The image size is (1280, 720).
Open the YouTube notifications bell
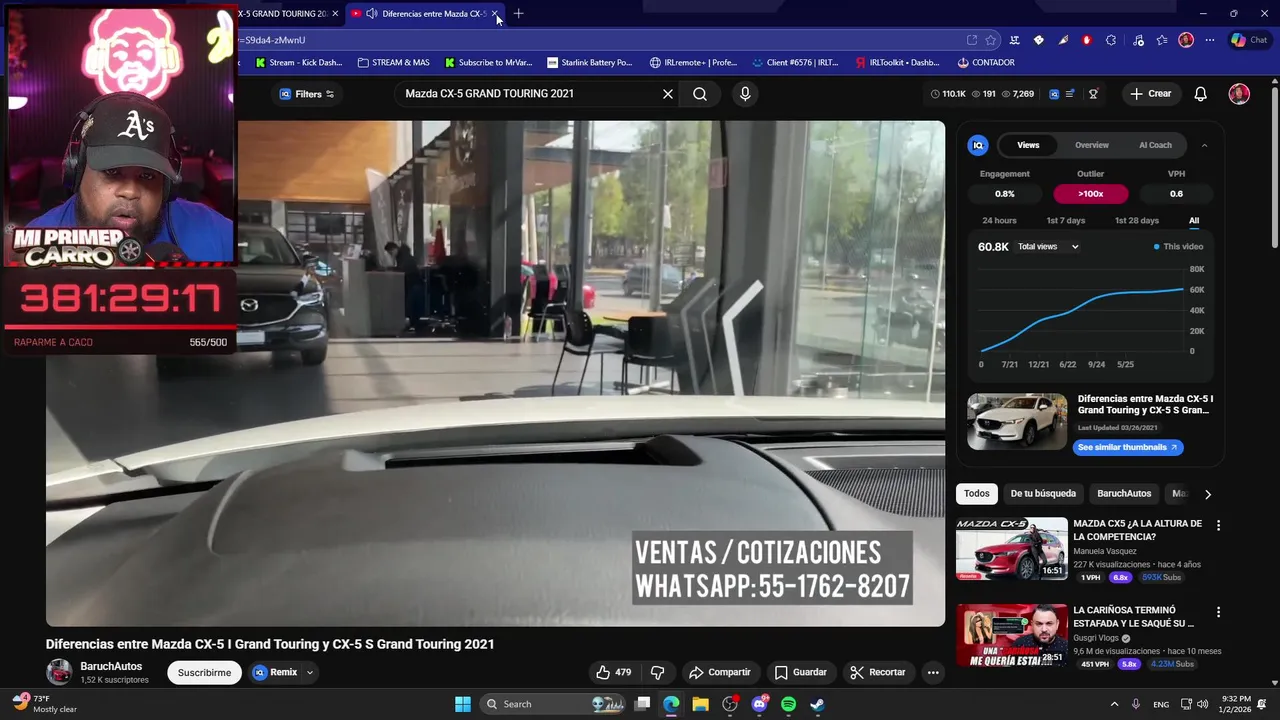(x=1201, y=94)
